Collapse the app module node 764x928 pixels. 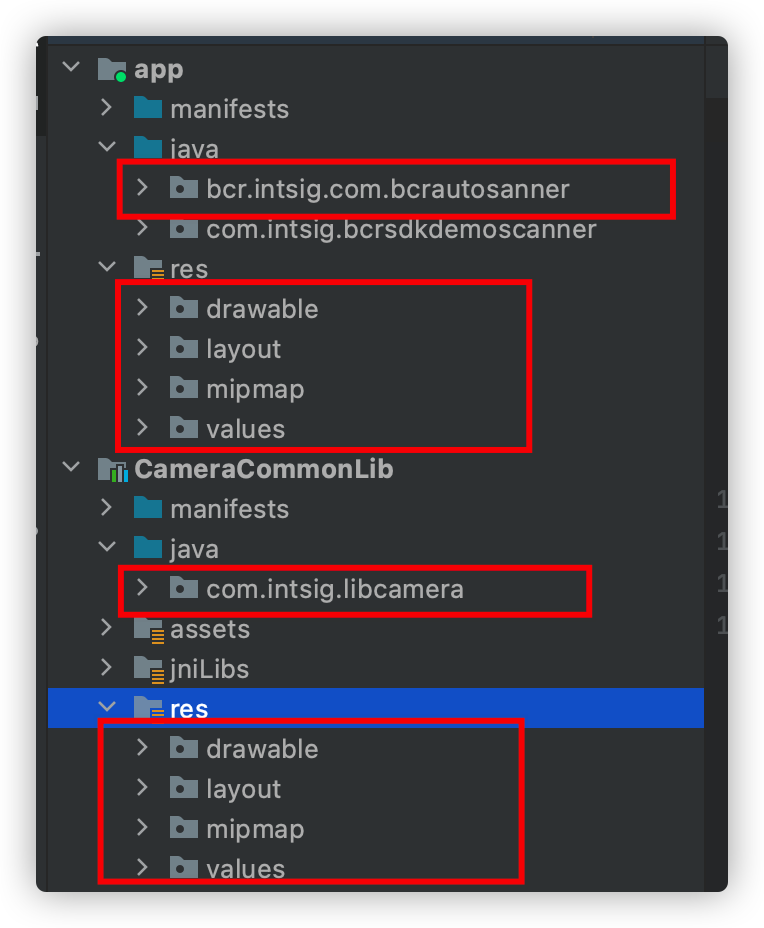click(x=71, y=66)
